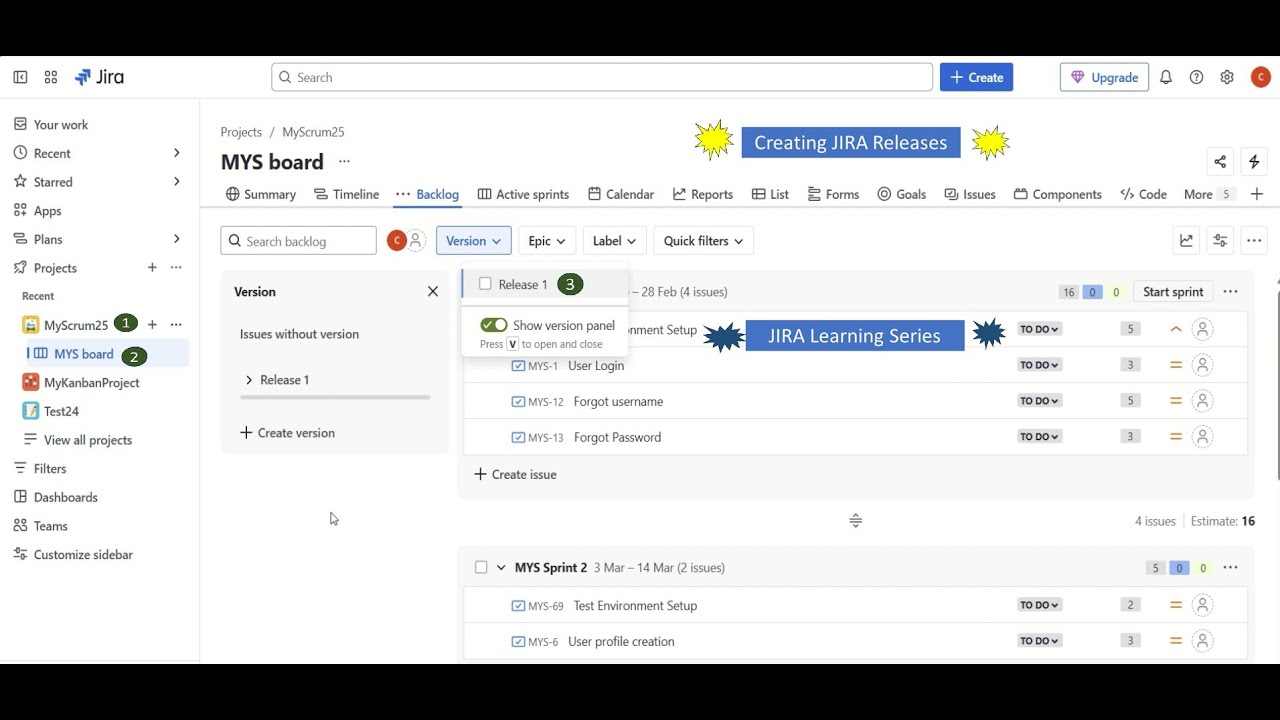Screen dimensions: 1280x720
Task: Close the Version panel
Action: click(x=433, y=291)
